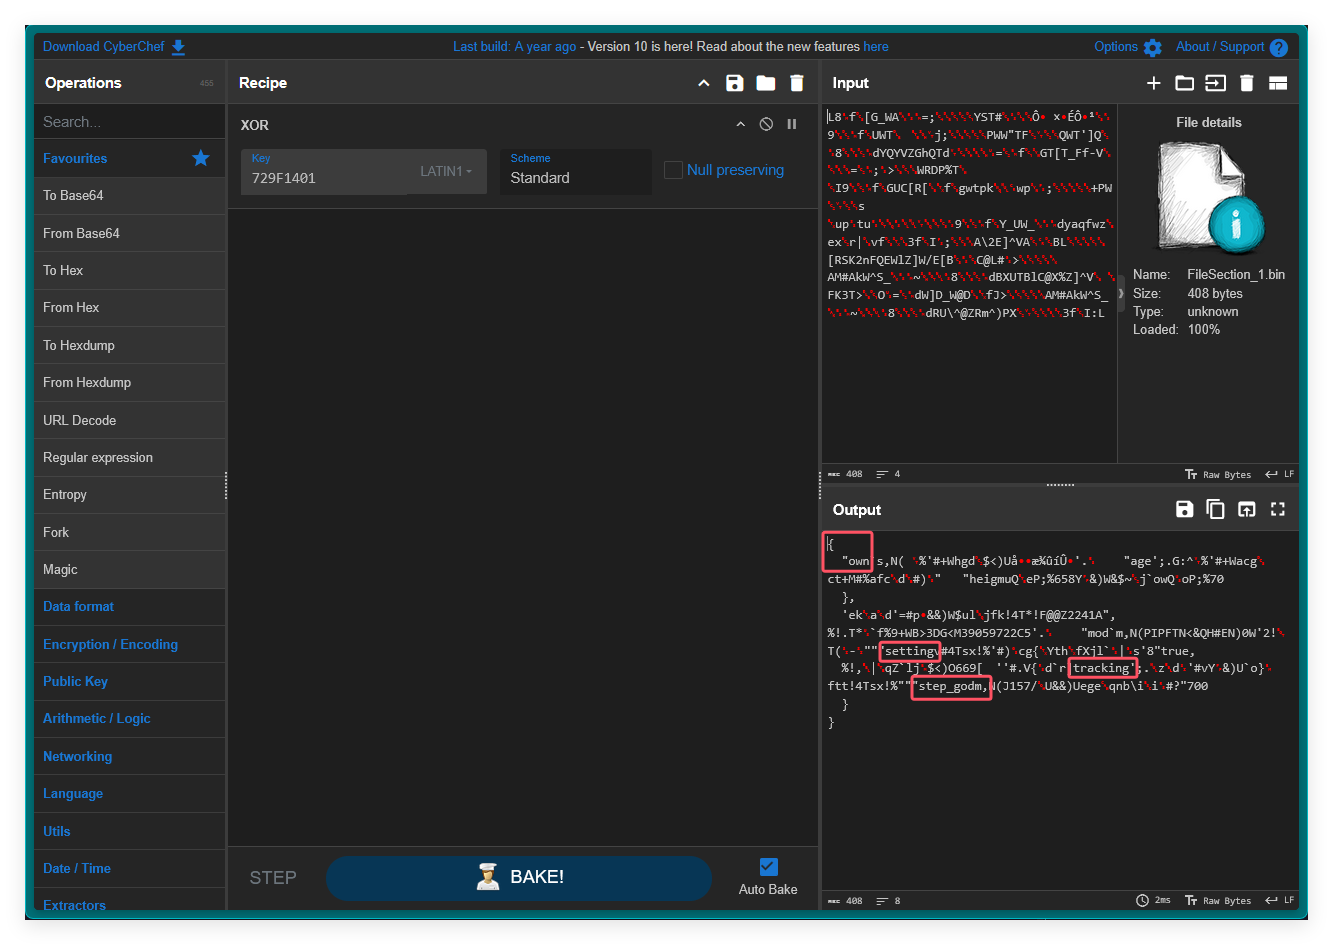Click the Last build: A year ago link

point(514,47)
